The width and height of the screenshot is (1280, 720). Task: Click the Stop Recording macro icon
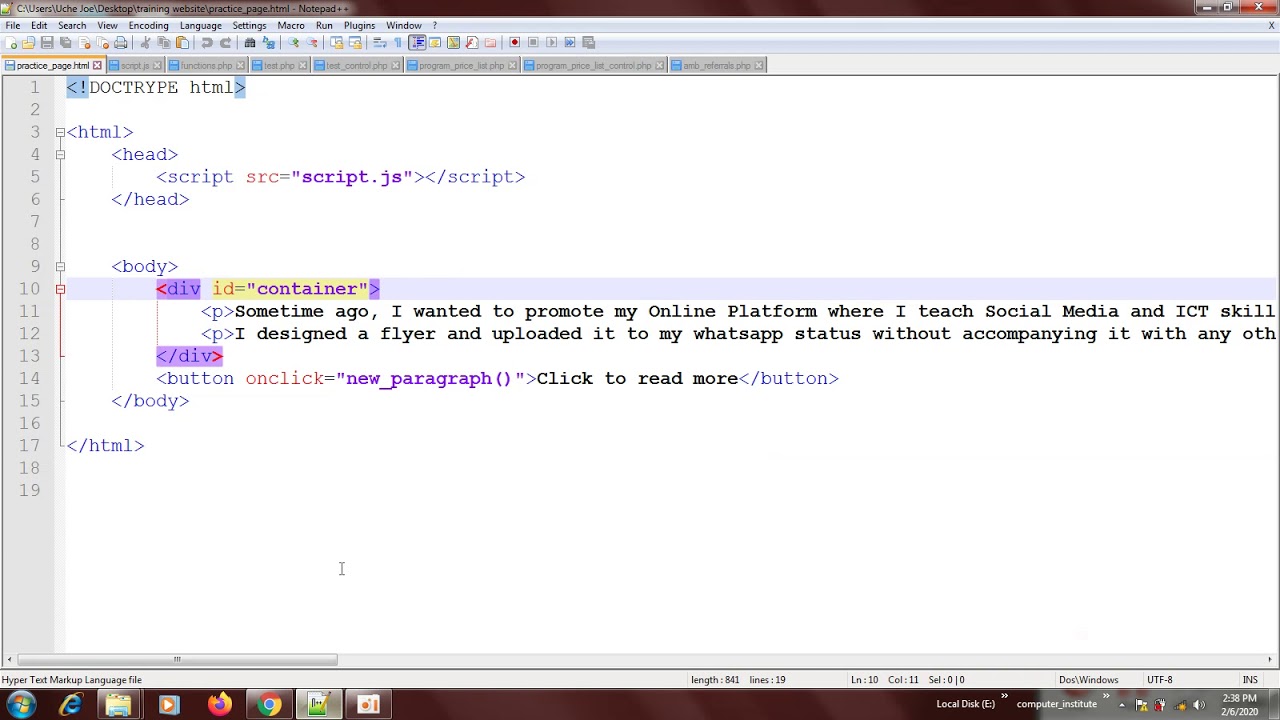[533, 42]
